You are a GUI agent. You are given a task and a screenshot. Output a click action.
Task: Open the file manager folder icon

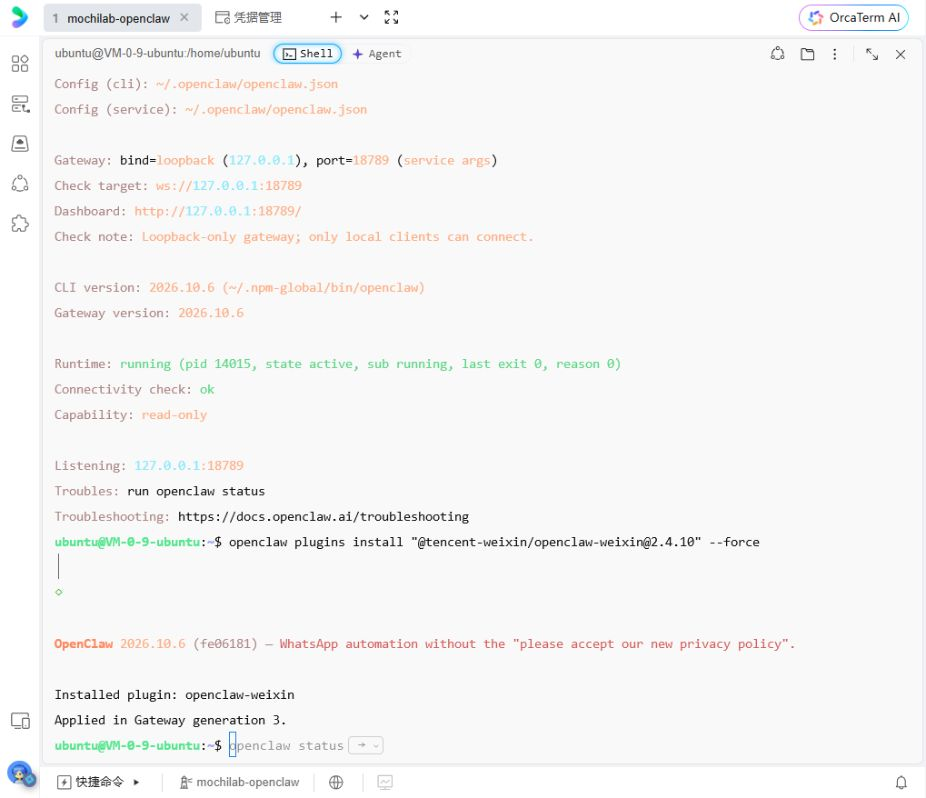(x=807, y=54)
